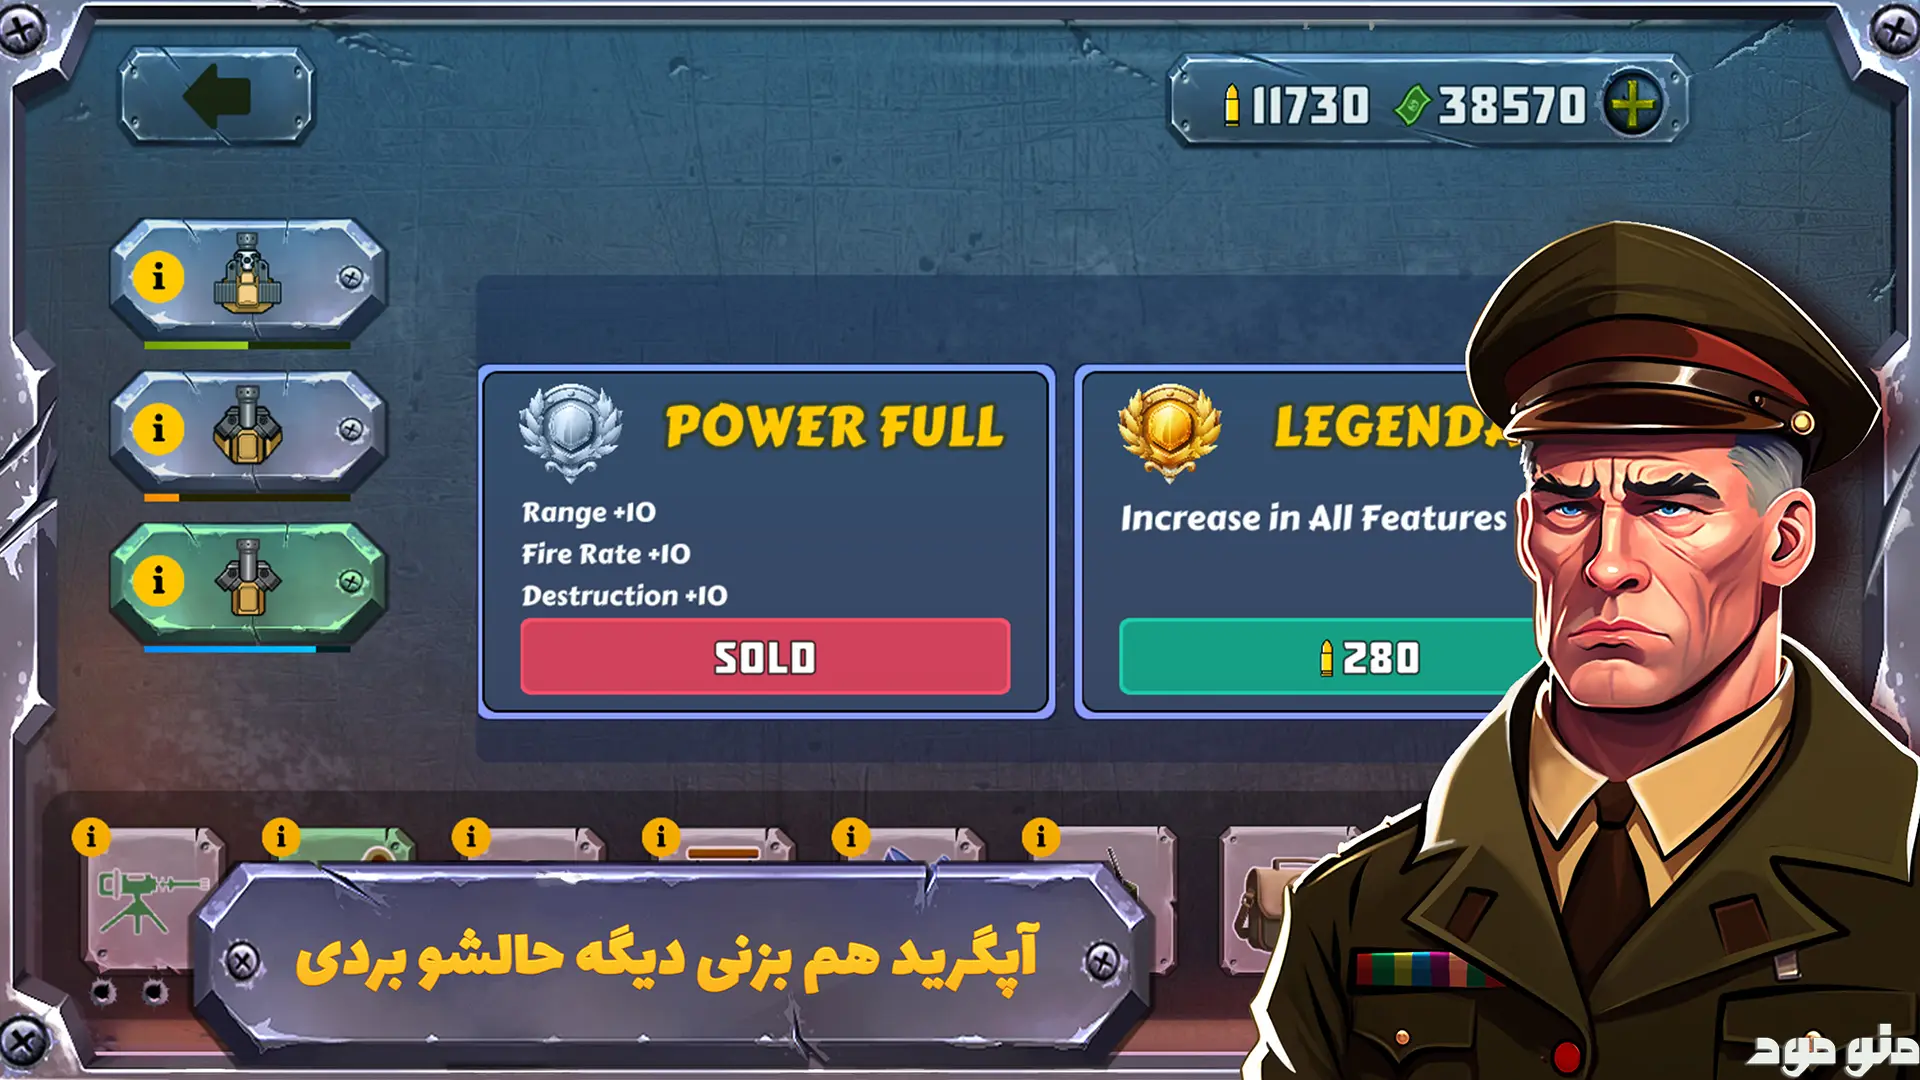Open info icon on sixth bottom weapon slot
Viewport: 1920px width, 1080px height.
(x=1040, y=836)
